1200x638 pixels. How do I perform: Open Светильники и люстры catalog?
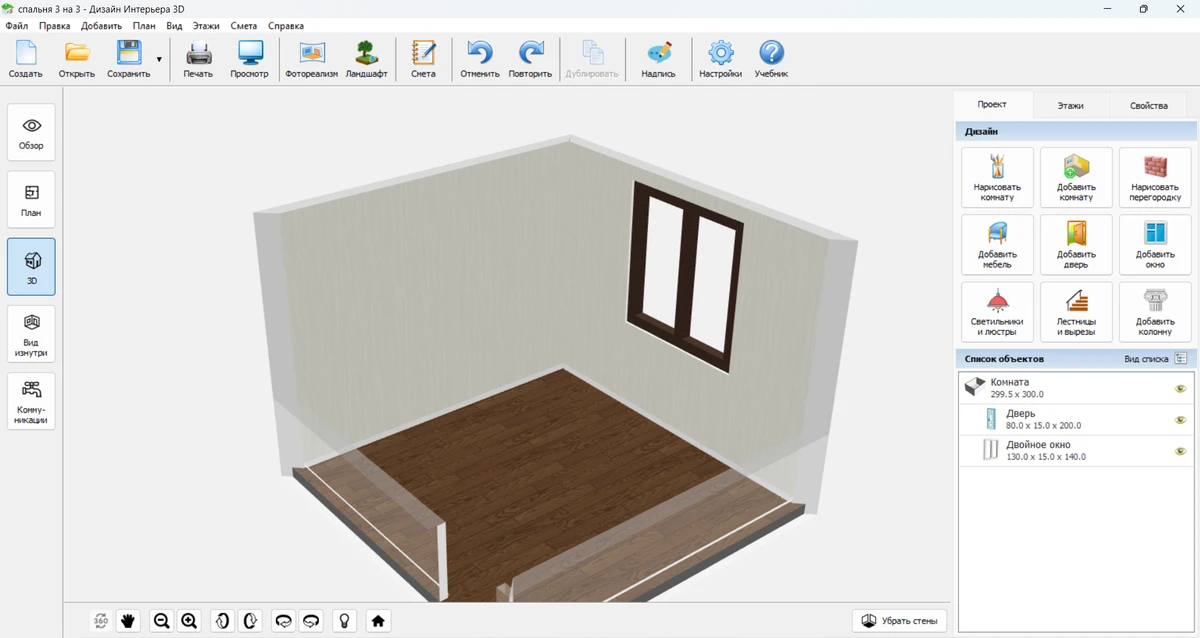997,311
